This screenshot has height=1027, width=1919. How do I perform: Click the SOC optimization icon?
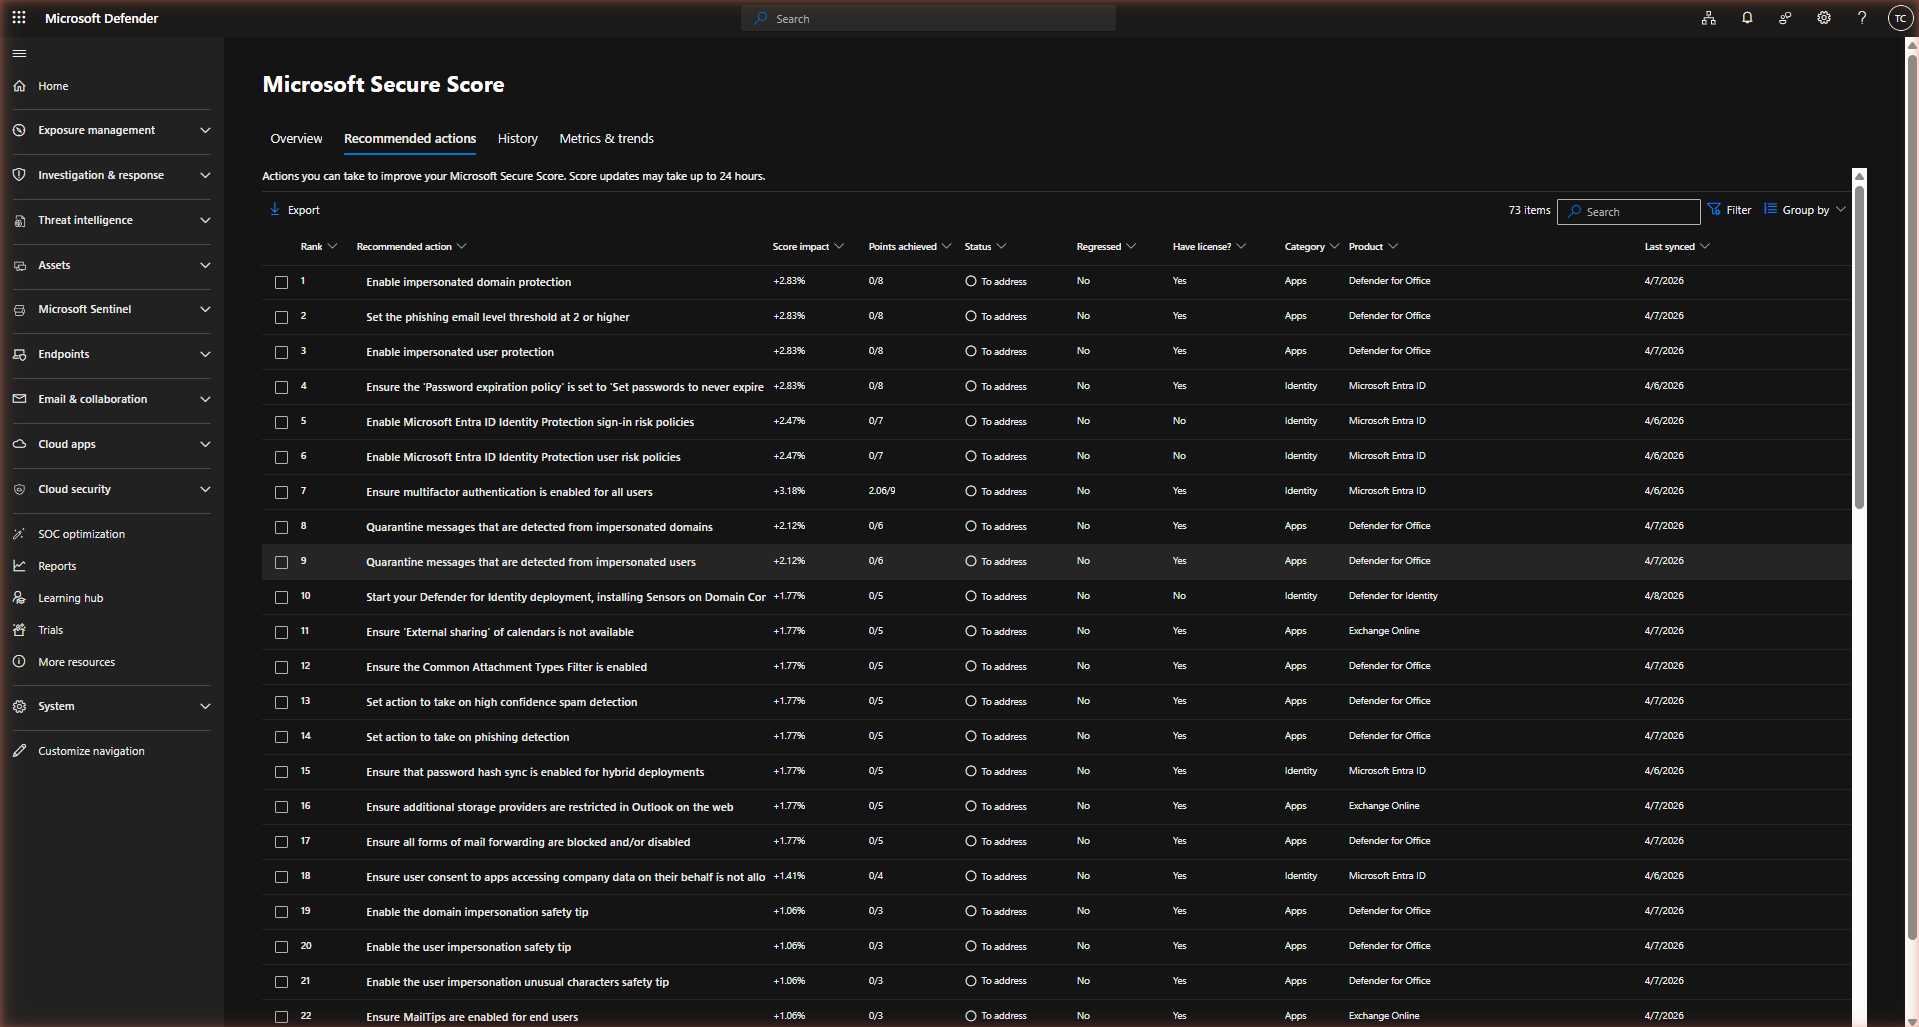click(19, 534)
